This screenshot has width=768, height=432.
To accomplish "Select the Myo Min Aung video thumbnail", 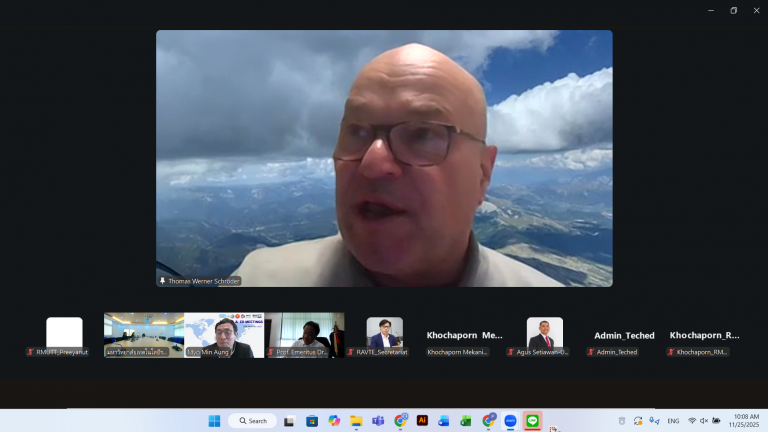I will click(224, 335).
